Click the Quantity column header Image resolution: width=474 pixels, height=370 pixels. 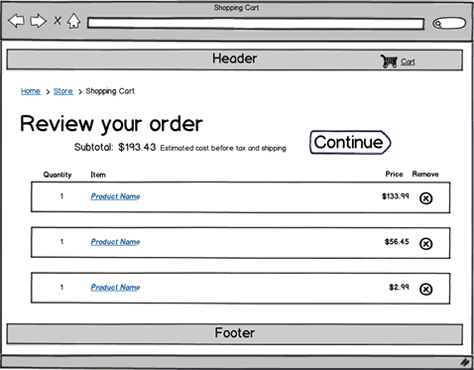tap(57, 175)
